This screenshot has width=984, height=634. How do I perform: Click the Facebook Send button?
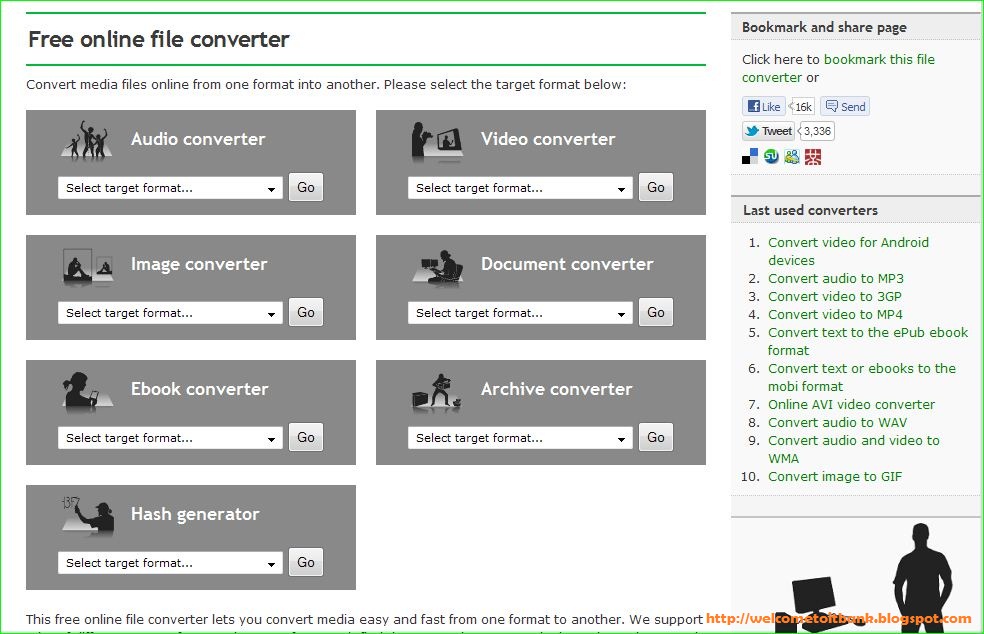[x=845, y=107]
